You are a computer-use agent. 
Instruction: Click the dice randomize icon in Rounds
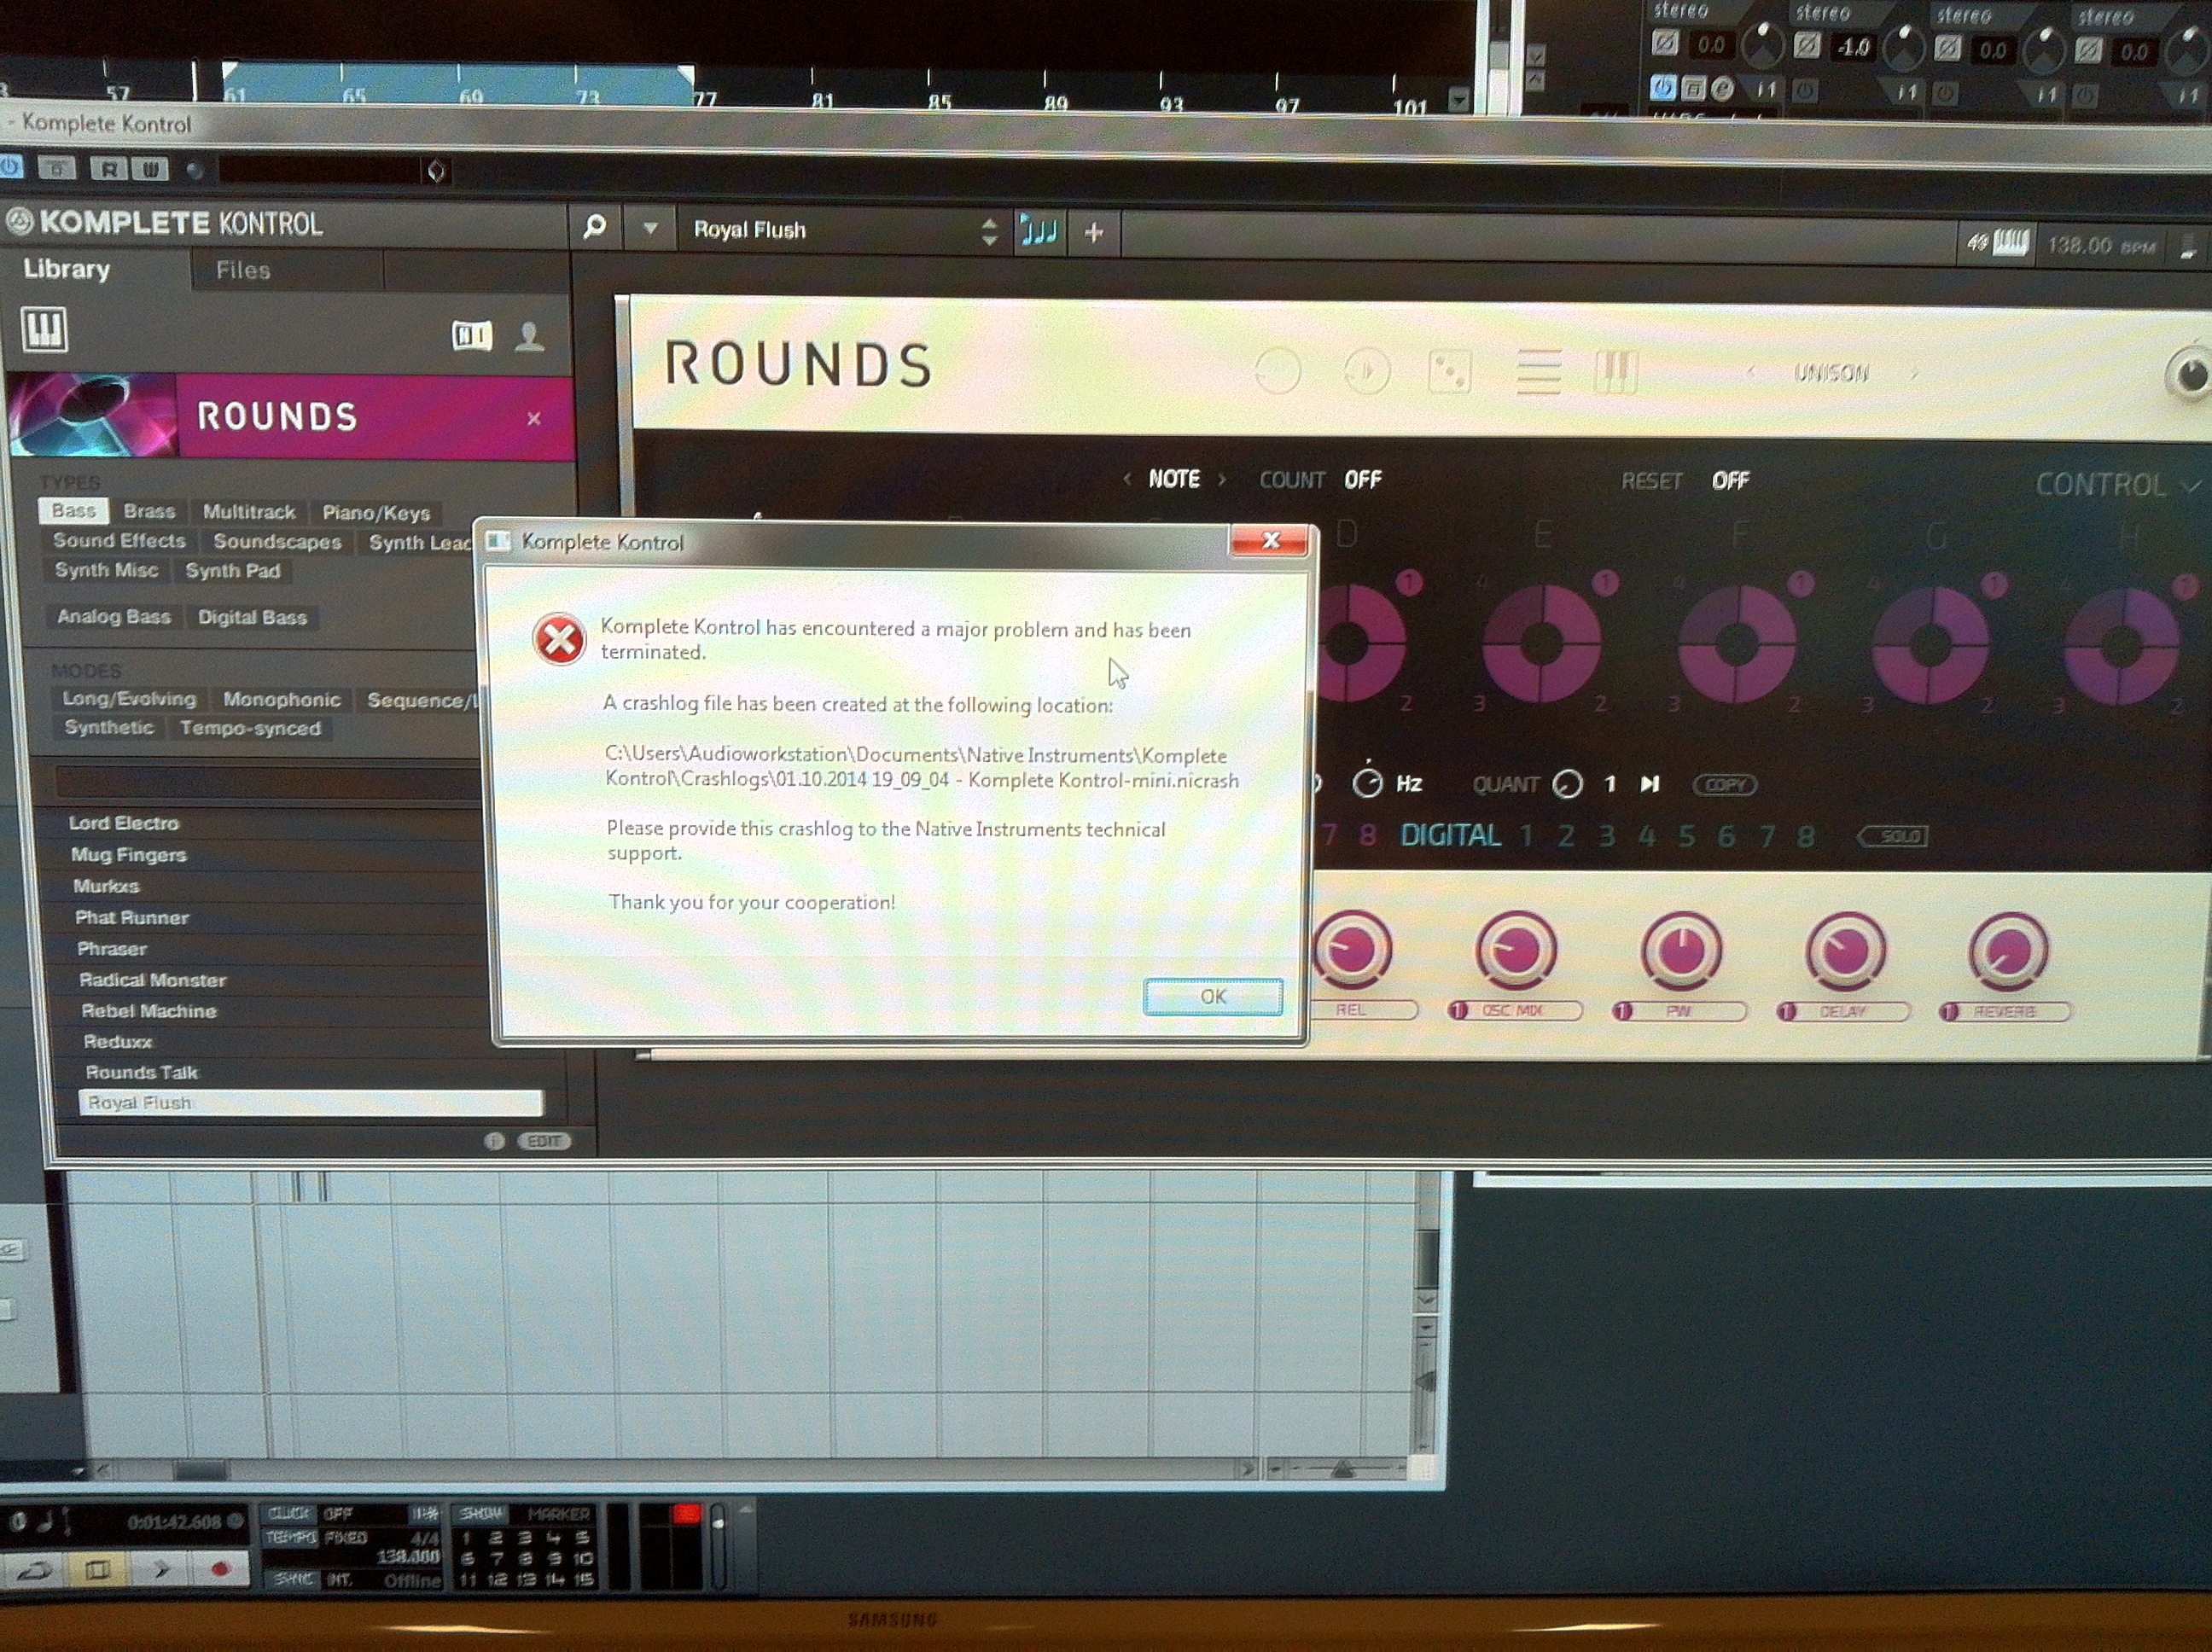(x=1450, y=373)
